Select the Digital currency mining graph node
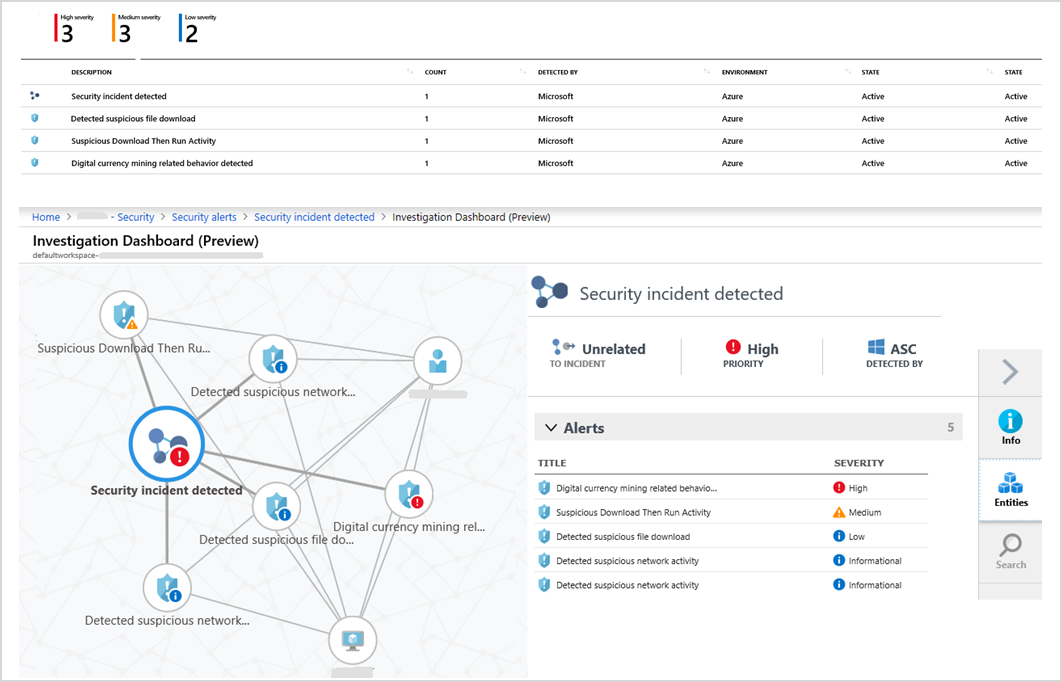This screenshot has height=682, width=1062. click(409, 493)
